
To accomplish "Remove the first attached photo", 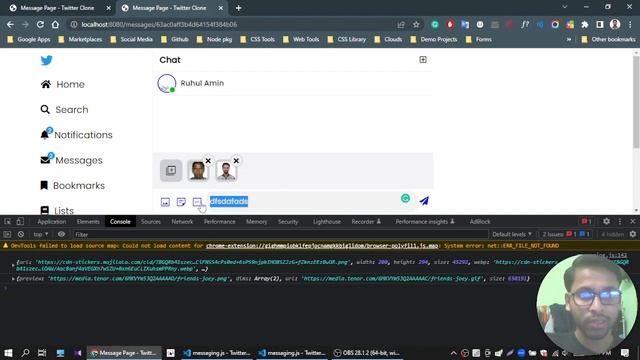I will 208,161.
